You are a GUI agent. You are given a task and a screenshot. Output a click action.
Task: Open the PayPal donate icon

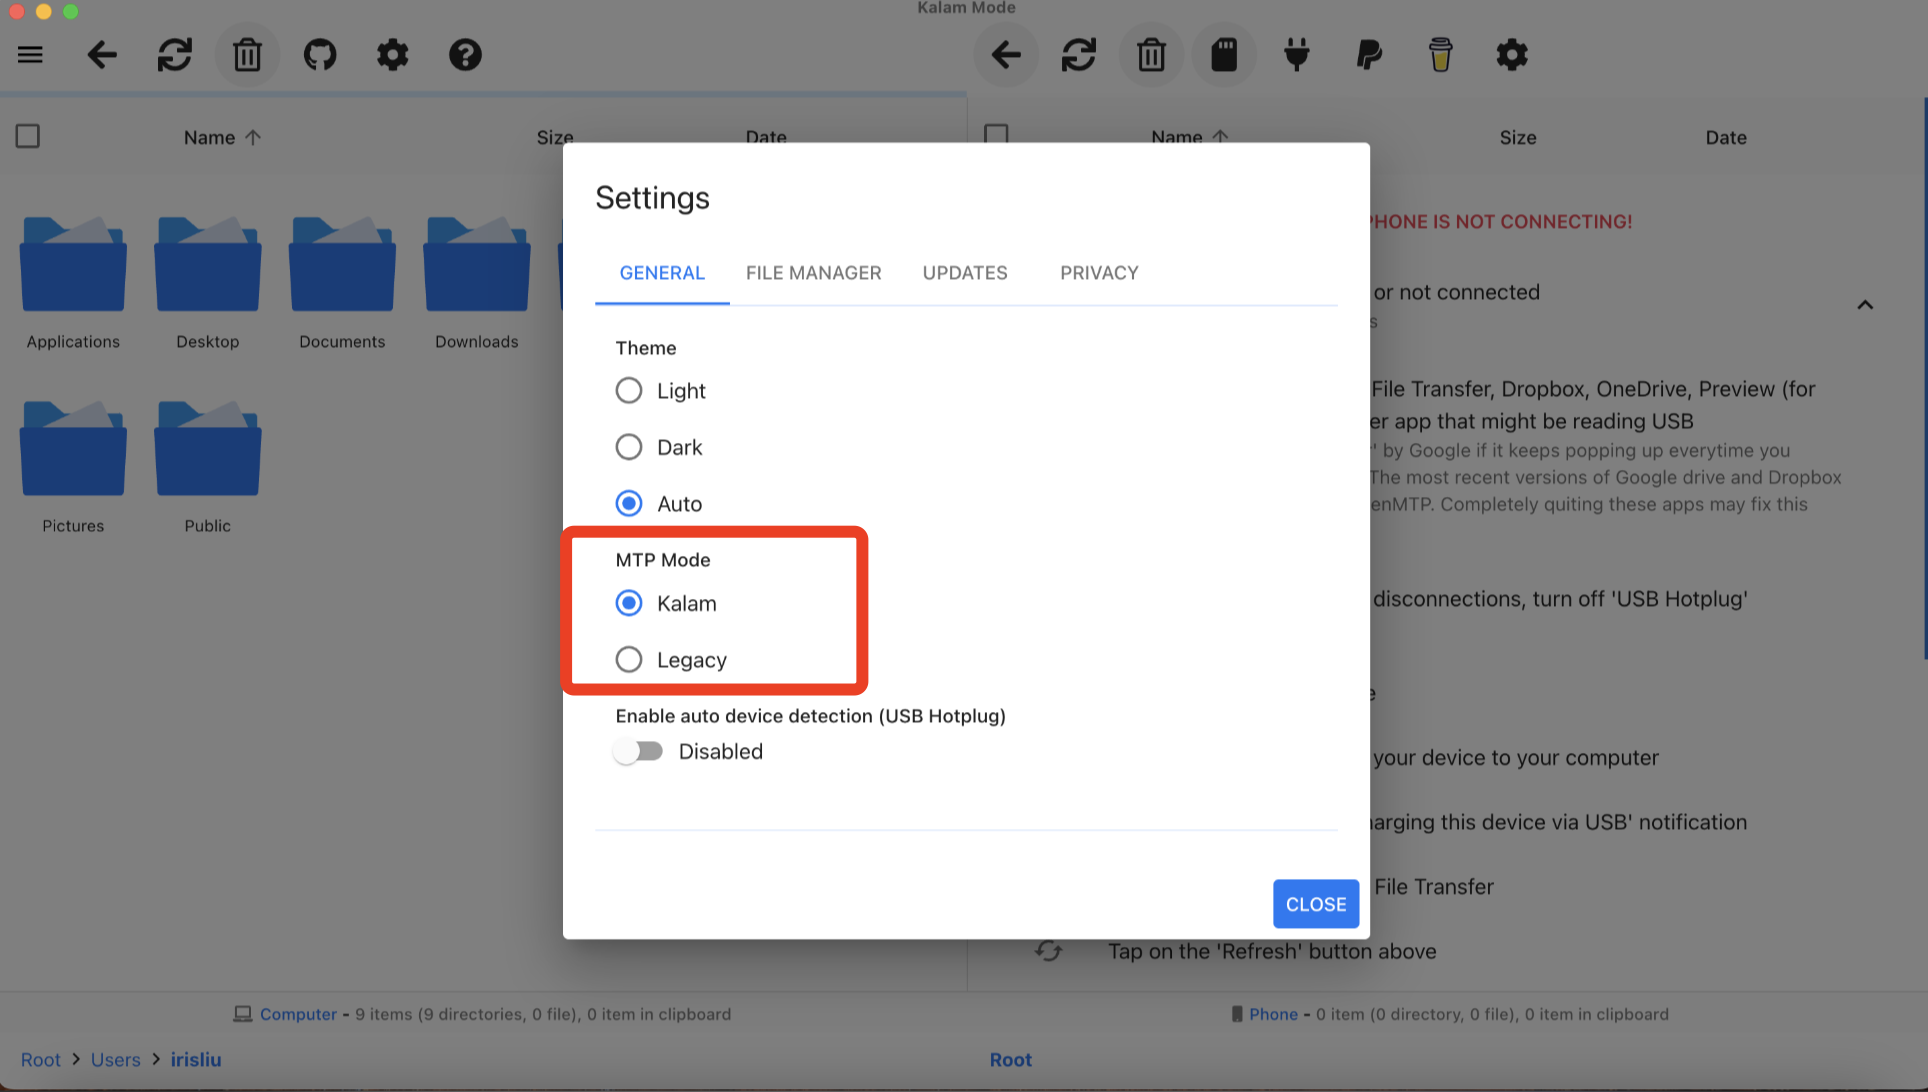[1369, 55]
